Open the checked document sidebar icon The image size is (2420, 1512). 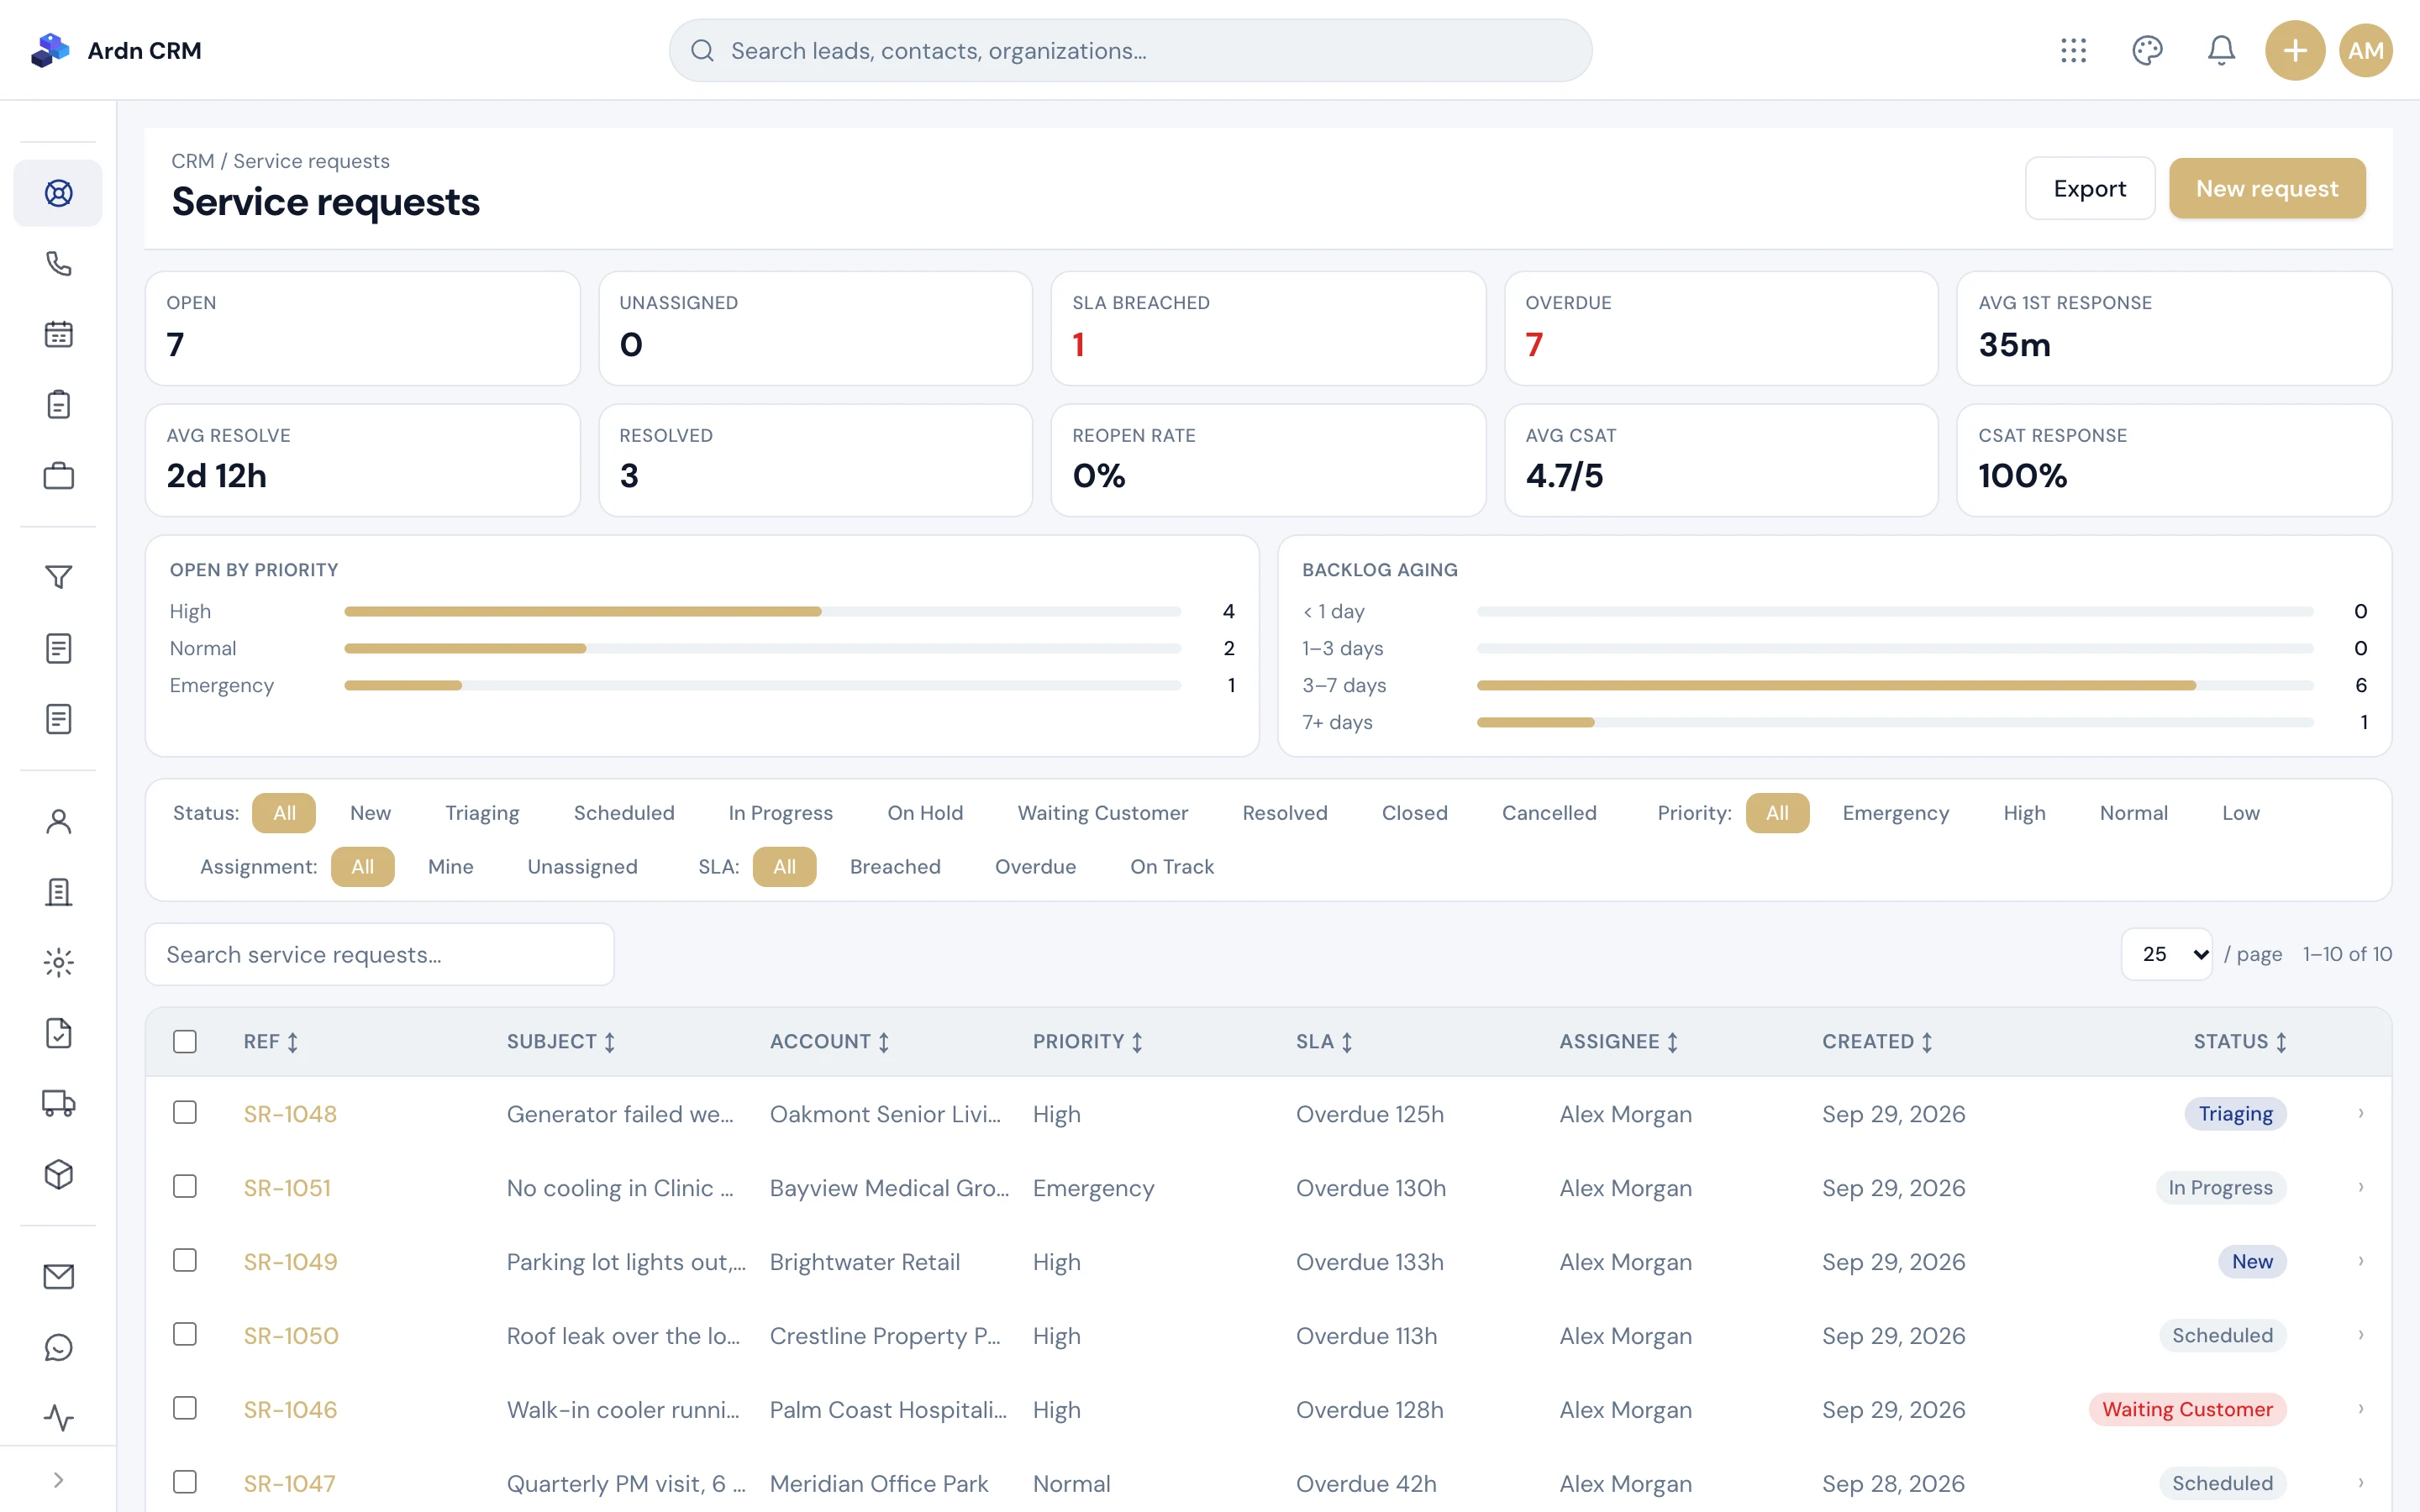pos(58,1033)
